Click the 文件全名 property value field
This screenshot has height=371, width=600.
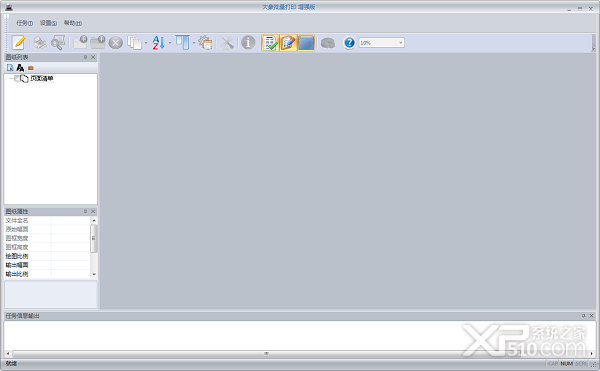70,220
